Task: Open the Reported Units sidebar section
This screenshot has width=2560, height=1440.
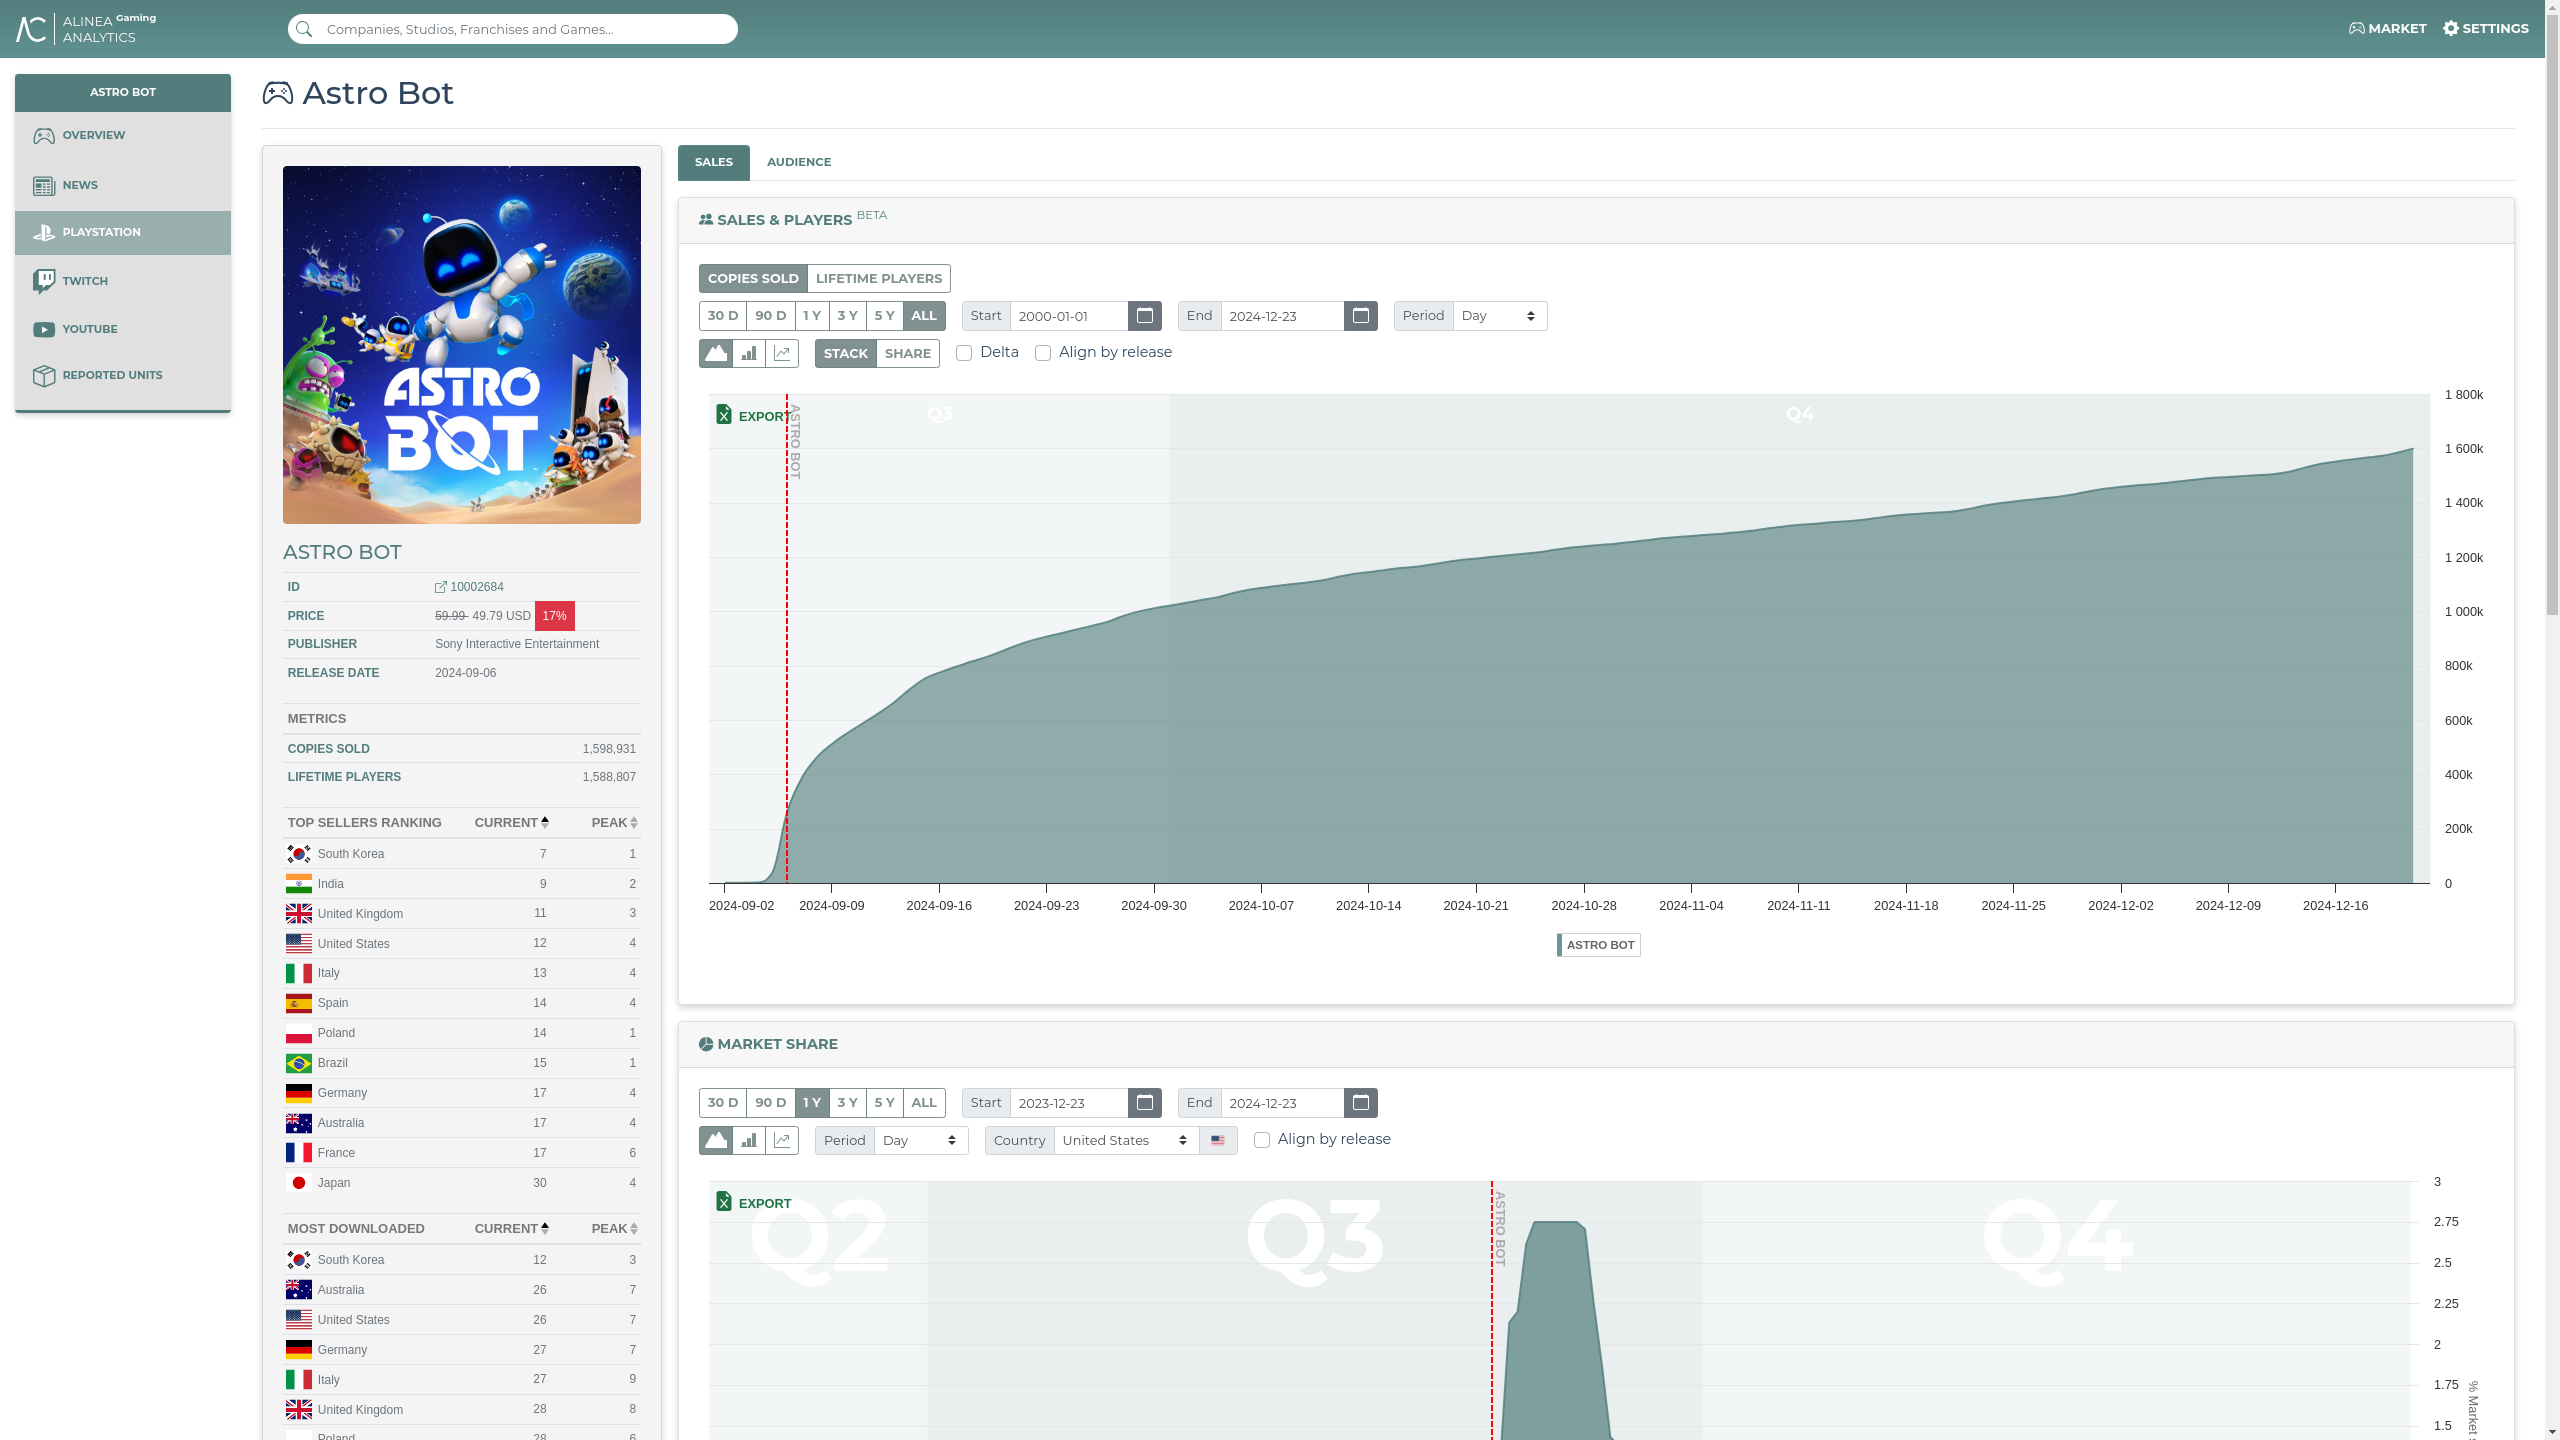Action: (123, 375)
